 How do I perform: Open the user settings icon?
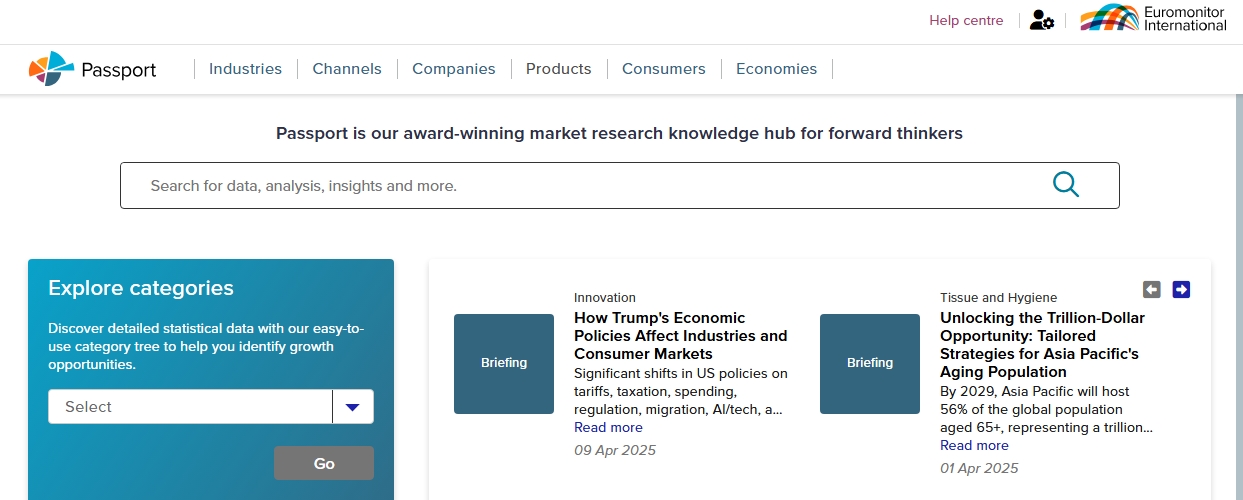1041,21
